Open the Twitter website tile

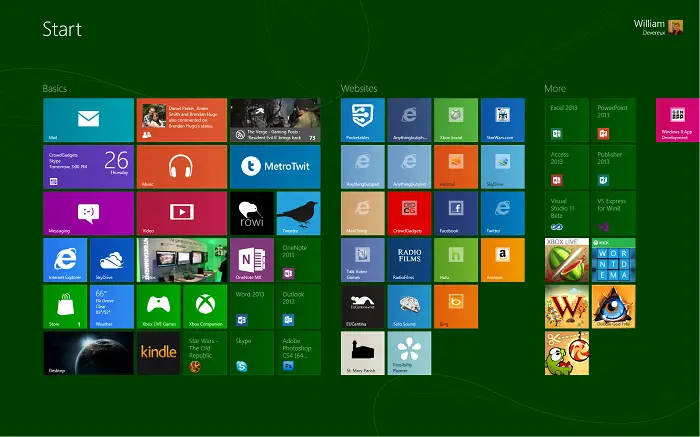pyautogui.click(x=503, y=213)
